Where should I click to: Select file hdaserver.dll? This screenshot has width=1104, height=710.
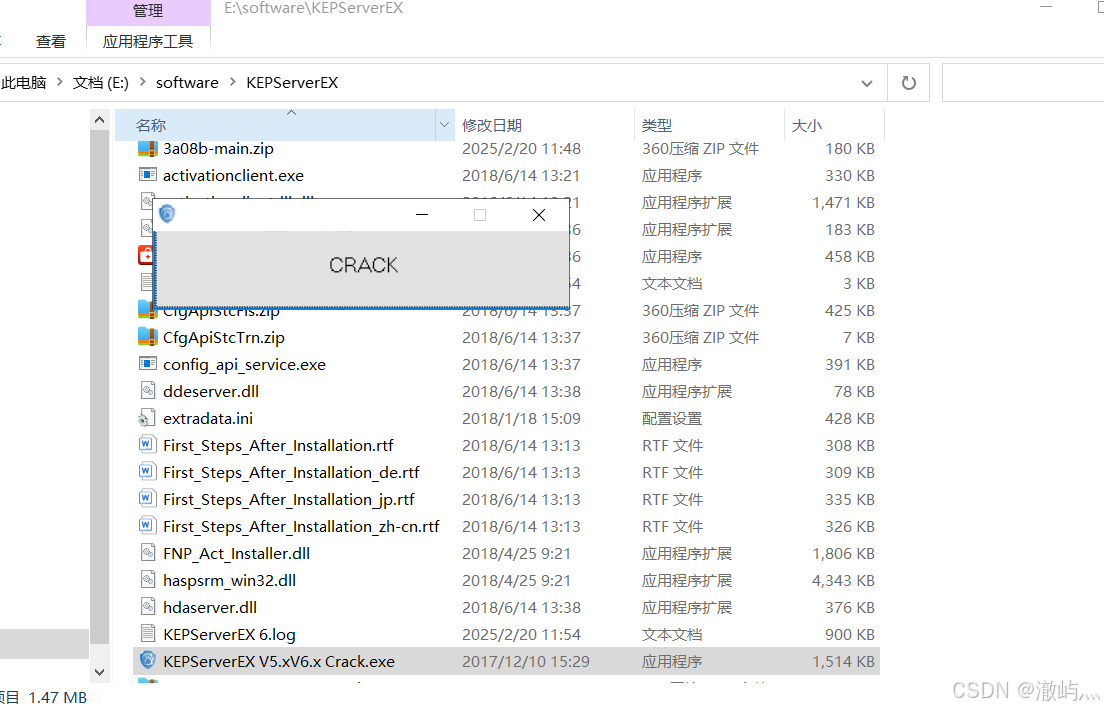pyautogui.click(x=210, y=607)
